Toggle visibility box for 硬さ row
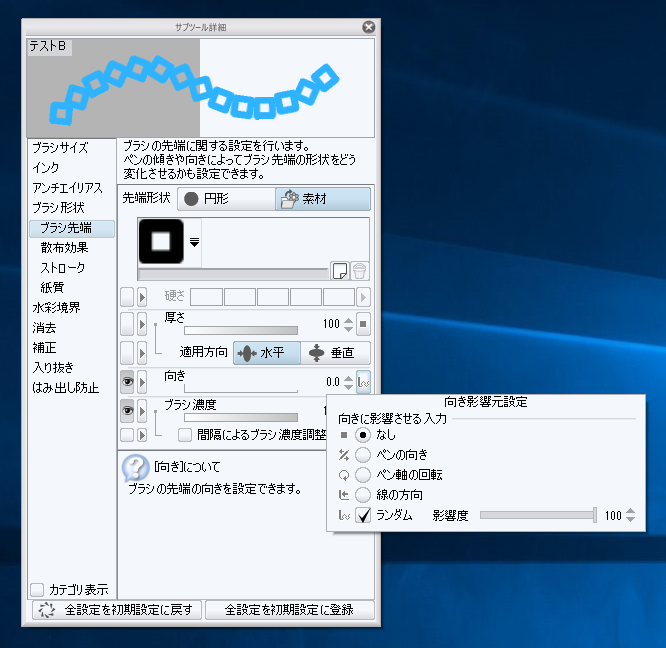 point(127,297)
